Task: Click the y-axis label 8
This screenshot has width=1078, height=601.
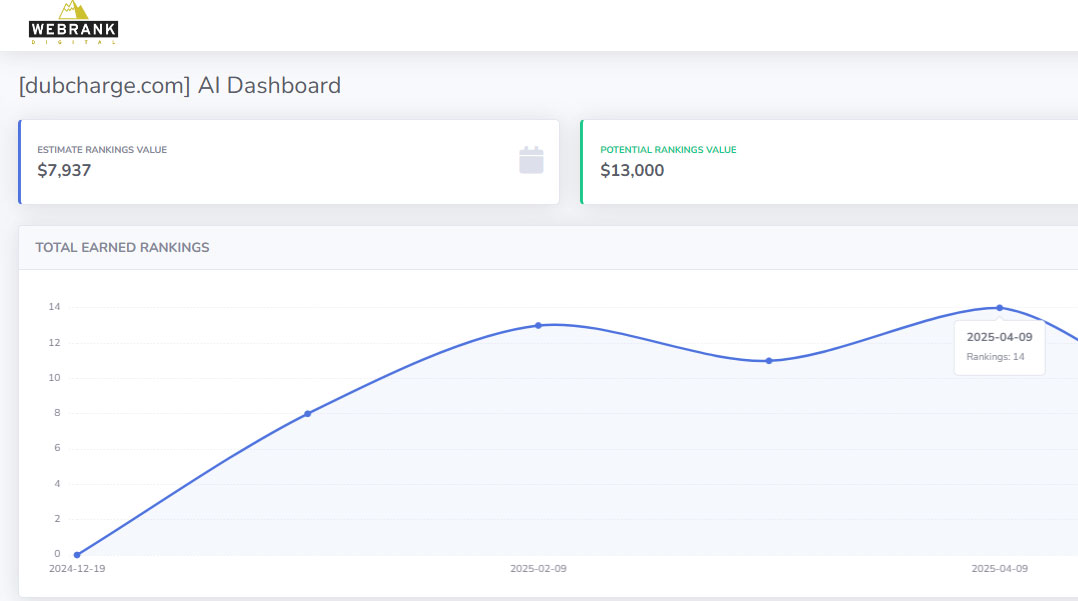Action: coord(57,413)
